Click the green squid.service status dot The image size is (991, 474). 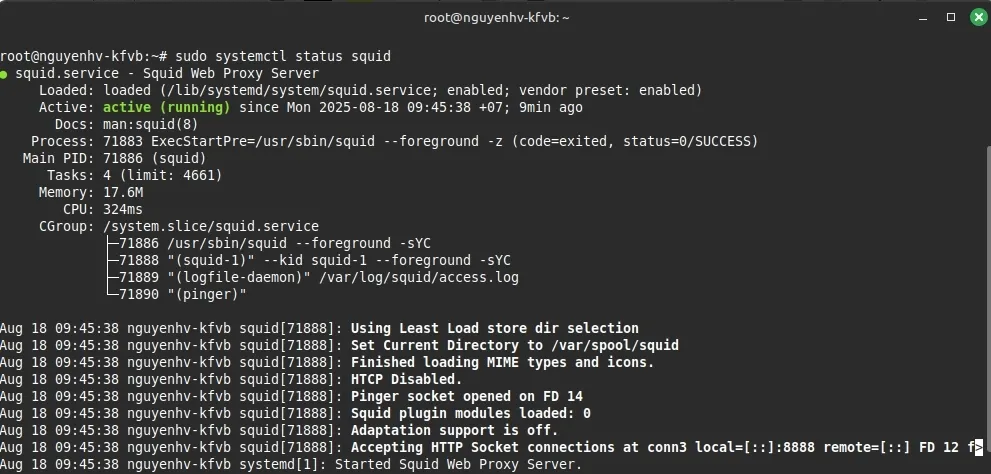[5, 73]
